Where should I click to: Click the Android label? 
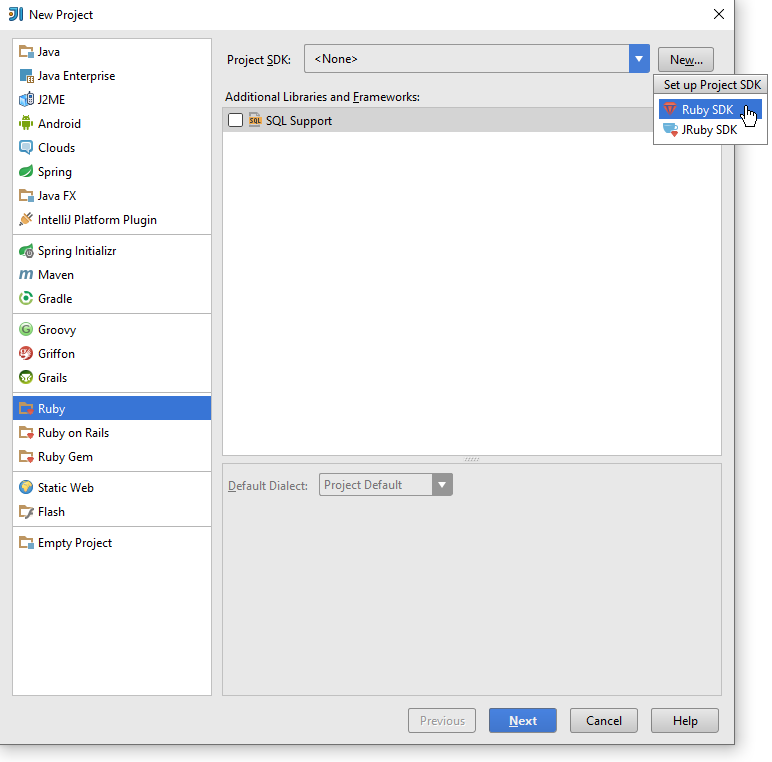click(59, 124)
